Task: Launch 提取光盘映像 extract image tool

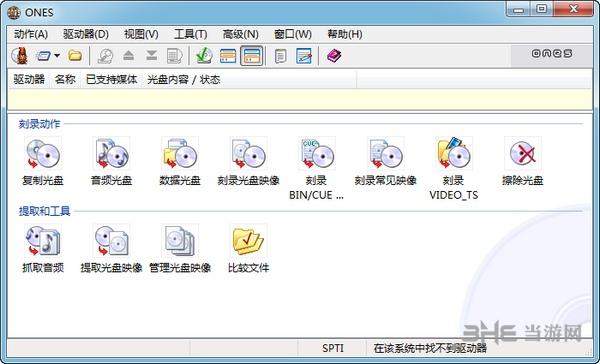Action: click(x=111, y=249)
